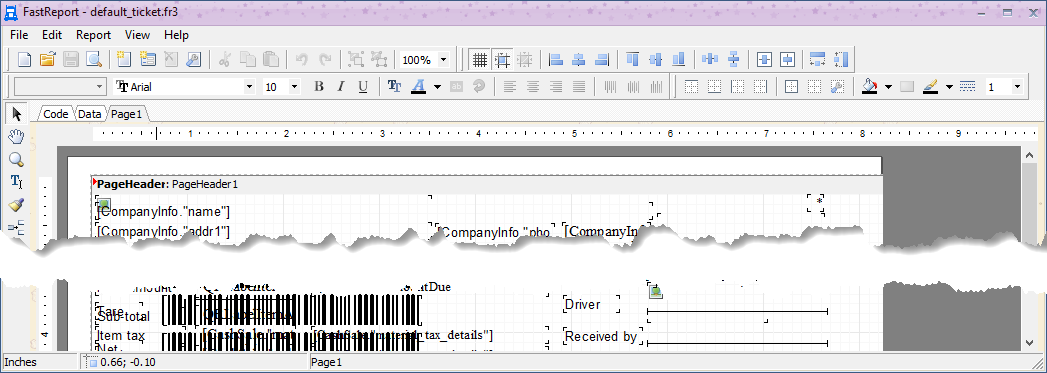Align selected objects to right edges
Screen dimensions: 1047x373
[602, 59]
